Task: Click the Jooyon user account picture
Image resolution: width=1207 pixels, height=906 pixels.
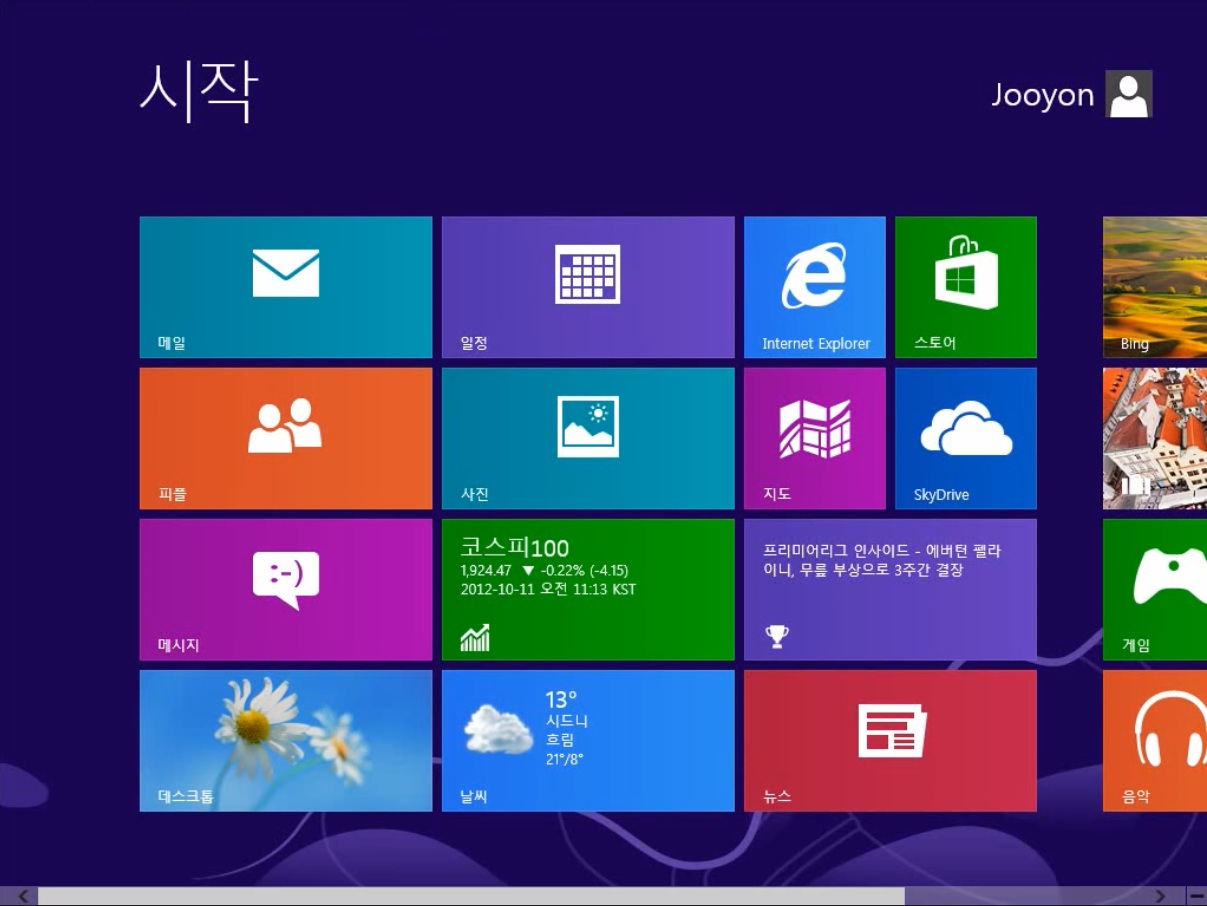Action: coord(1129,94)
